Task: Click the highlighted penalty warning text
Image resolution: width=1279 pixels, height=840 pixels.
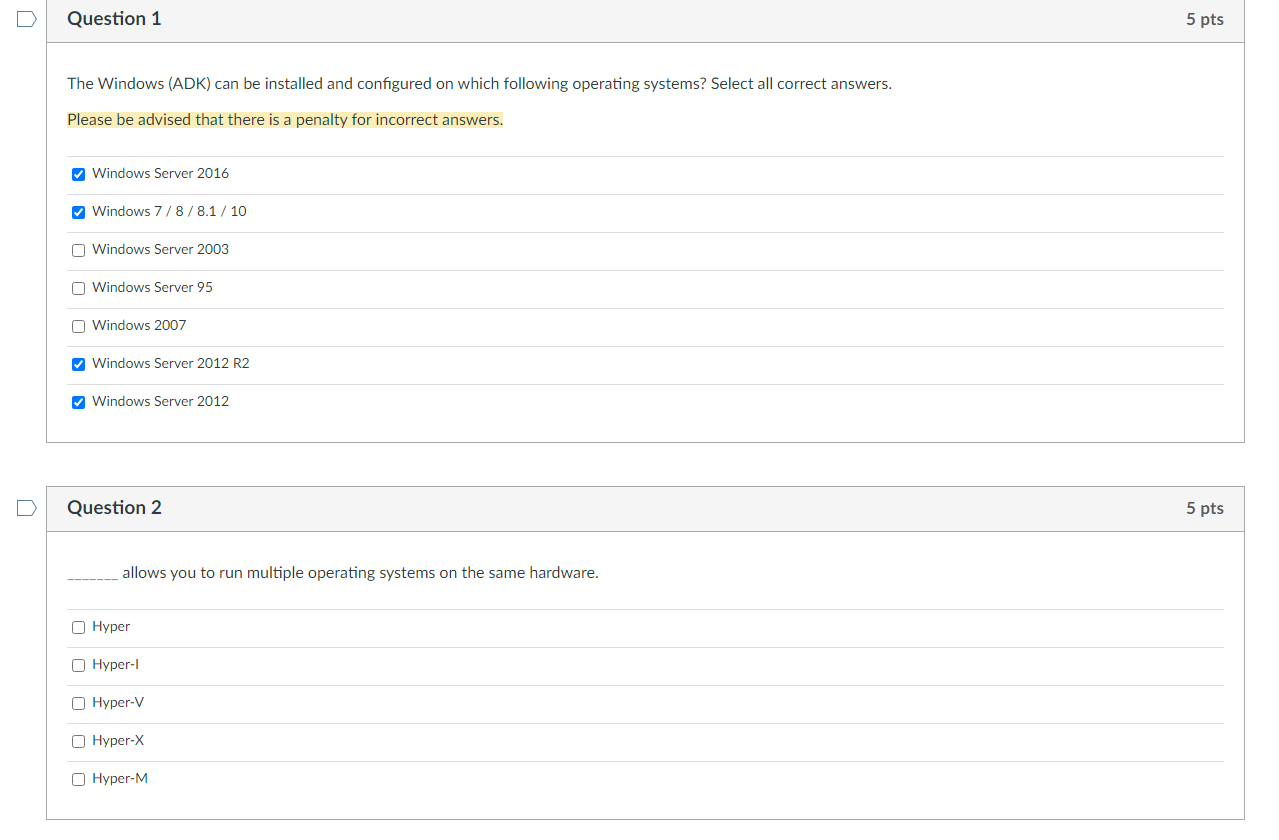Action: 283,119
